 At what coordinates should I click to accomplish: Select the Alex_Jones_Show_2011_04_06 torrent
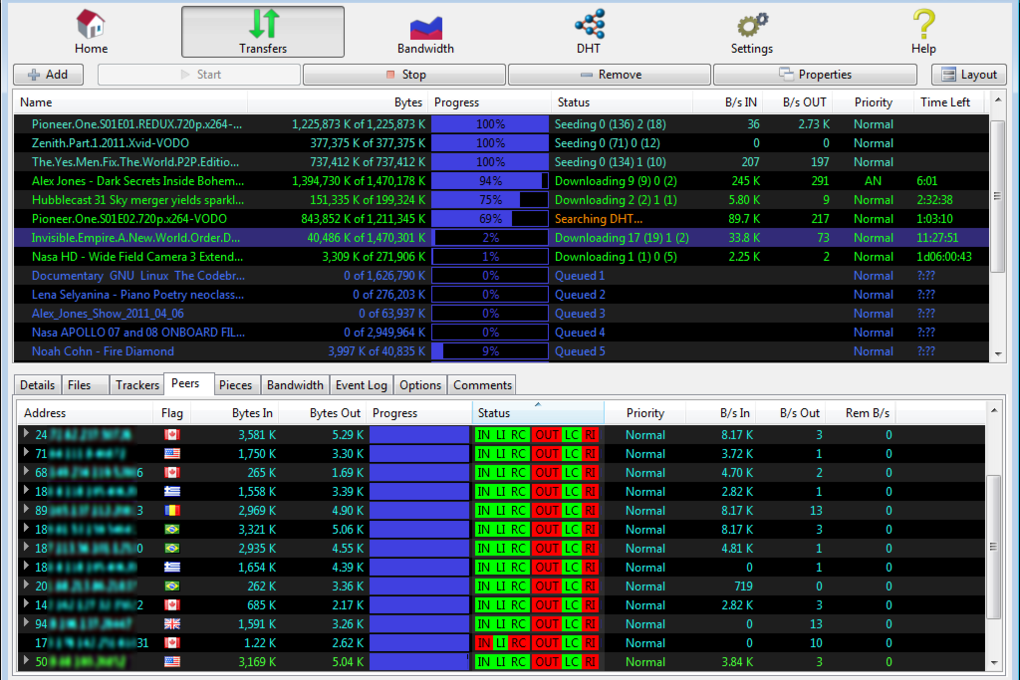(501, 313)
